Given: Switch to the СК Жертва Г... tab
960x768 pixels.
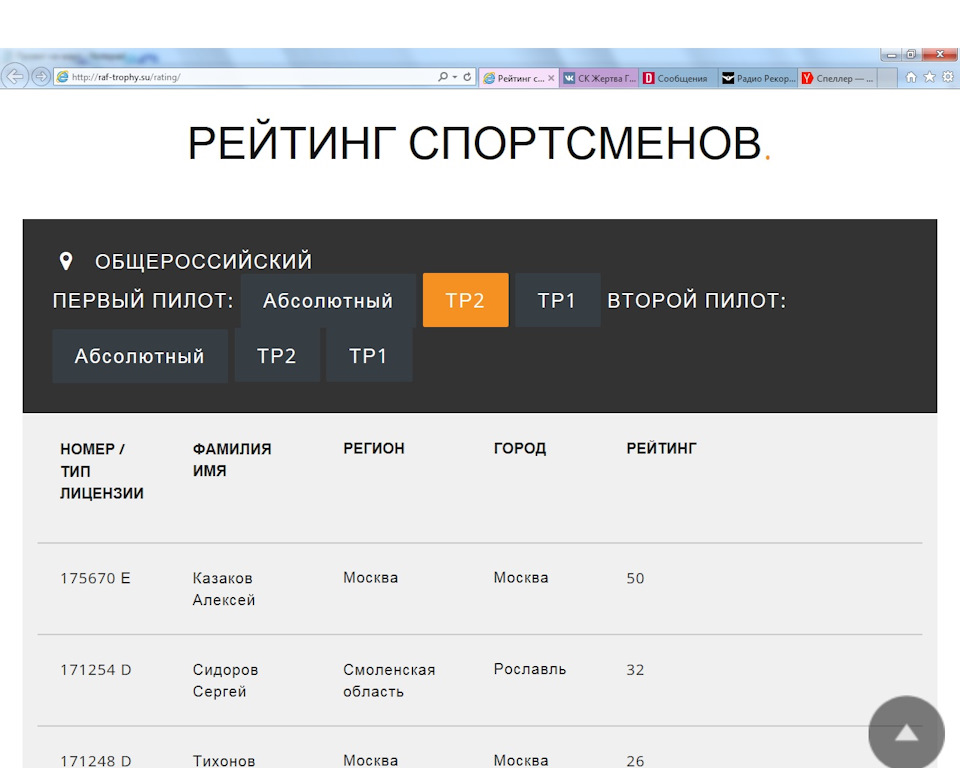Looking at the screenshot, I should [599, 78].
